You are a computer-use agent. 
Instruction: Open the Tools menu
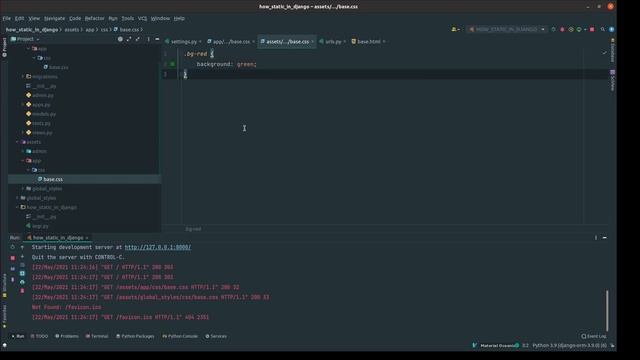coord(127,18)
